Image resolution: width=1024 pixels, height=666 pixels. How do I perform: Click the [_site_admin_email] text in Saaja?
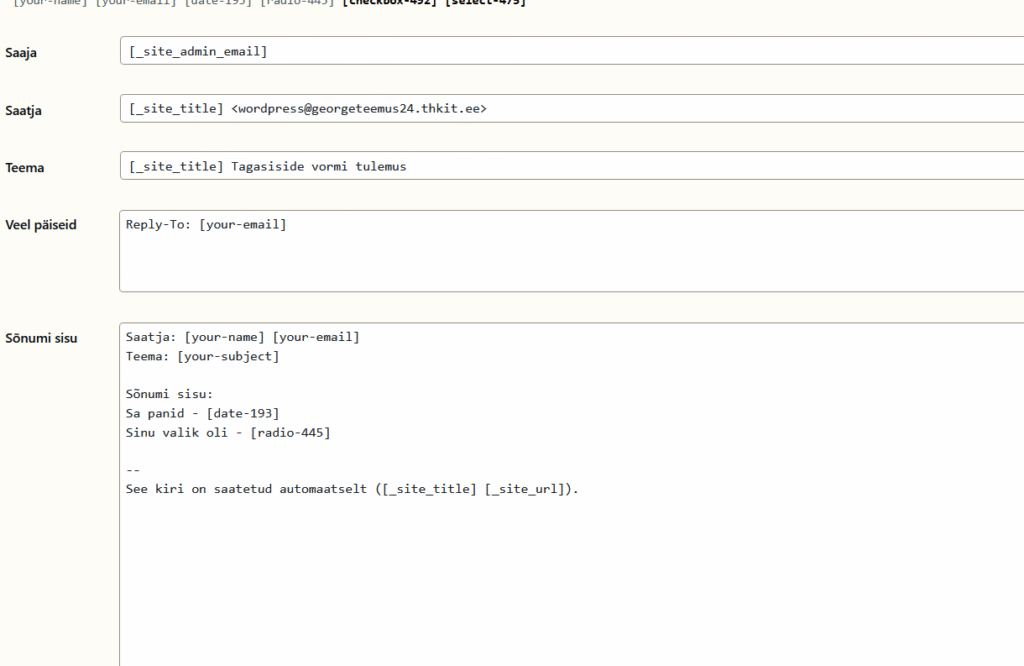tap(198, 51)
